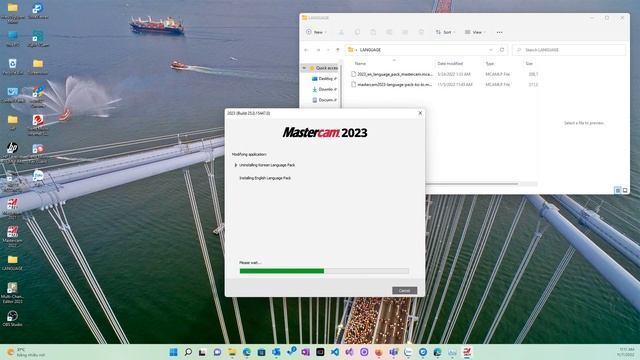This screenshot has height=360, width=640.
Task: Click the Mastercam installer taskbar icon
Action: (x=467, y=352)
